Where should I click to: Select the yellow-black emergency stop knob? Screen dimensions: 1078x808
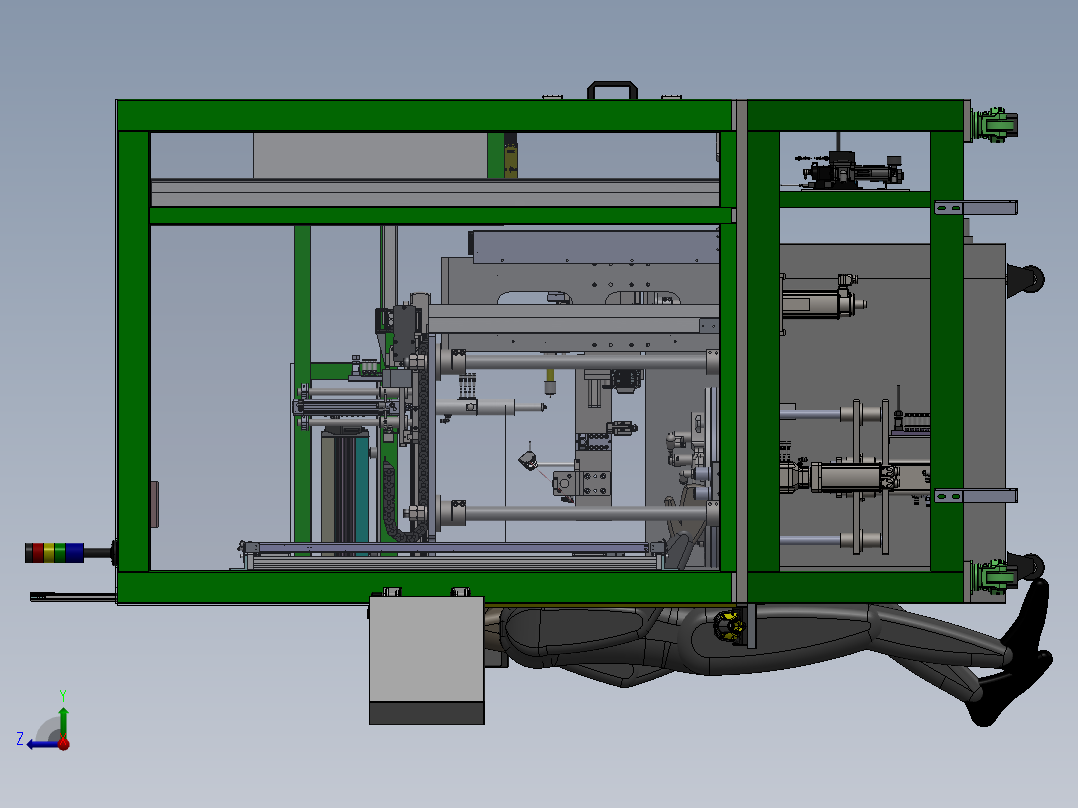point(729,626)
